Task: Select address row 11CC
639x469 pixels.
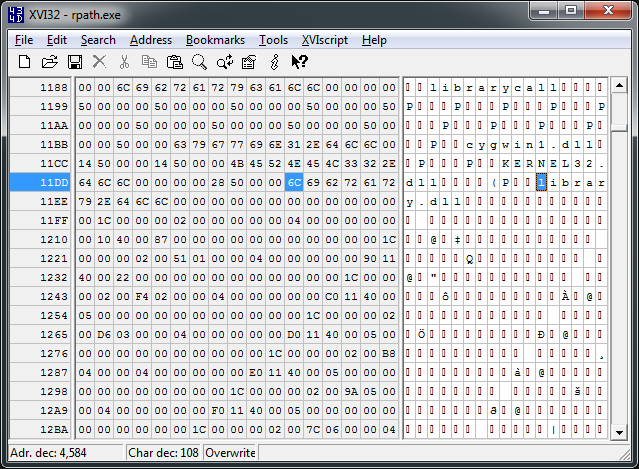Action: (x=40, y=163)
